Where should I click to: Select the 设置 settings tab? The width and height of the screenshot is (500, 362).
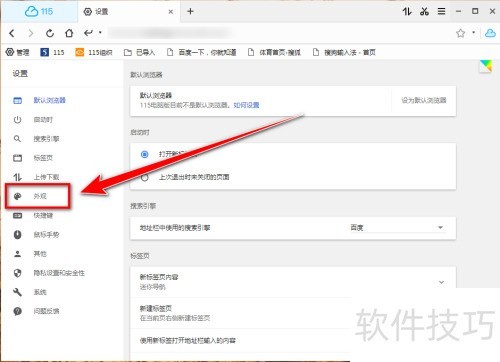pyautogui.click(x=128, y=12)
